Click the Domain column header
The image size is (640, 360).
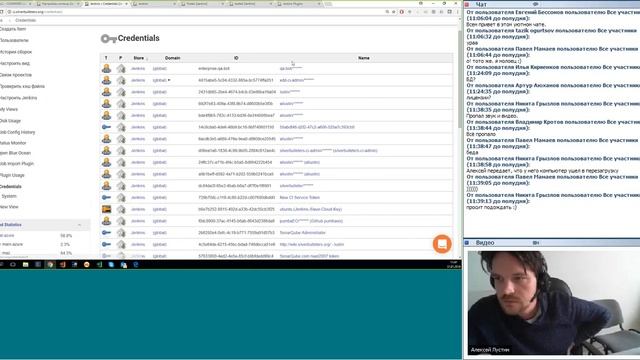click(172, 58)
